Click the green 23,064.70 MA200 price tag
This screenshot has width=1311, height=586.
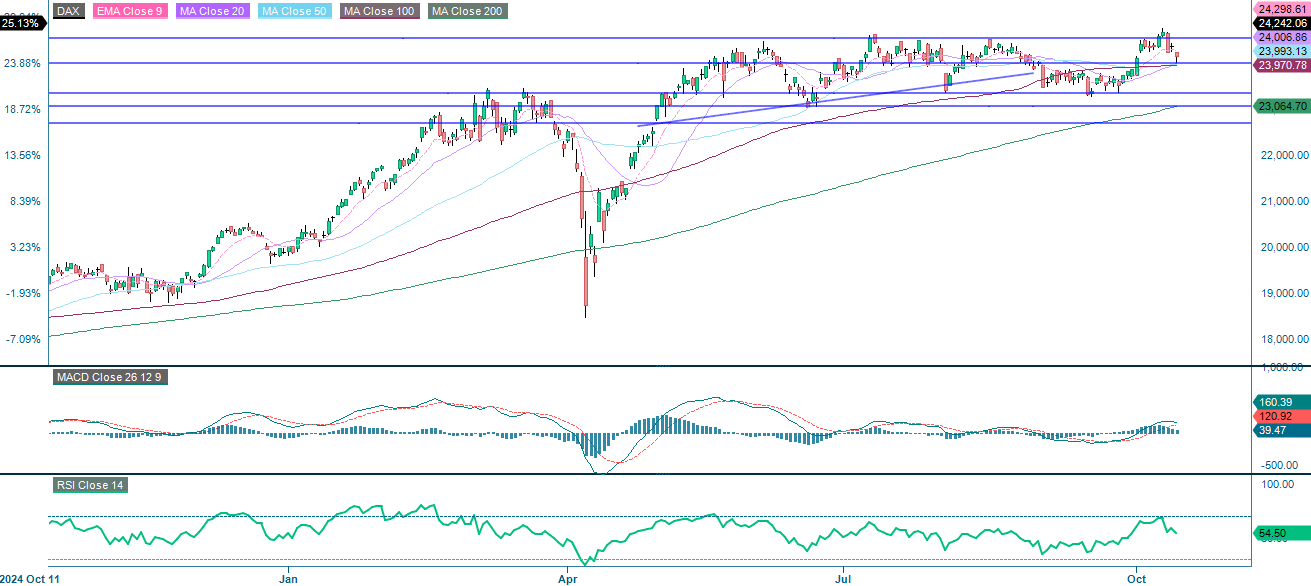1283,105
